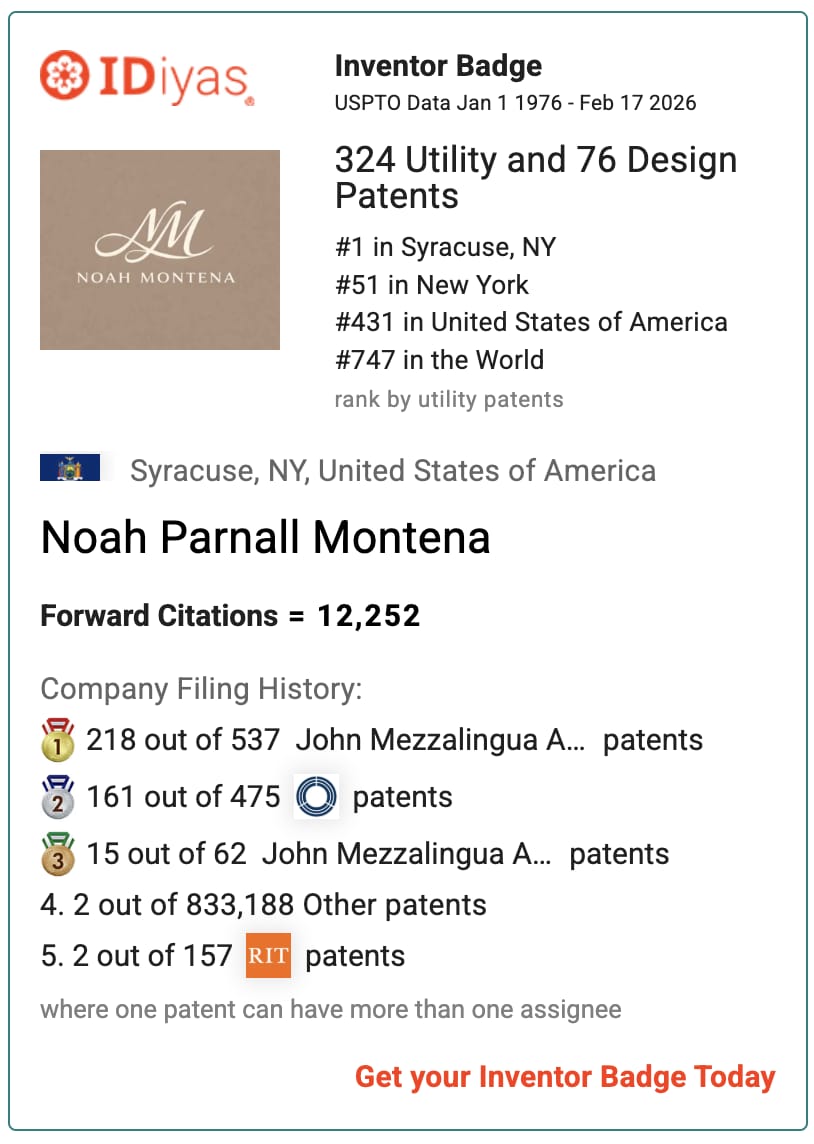The image size is (814, 1144).
Task: Click the Forward Citations 12,252 value
Action: (x=369, y=616)
